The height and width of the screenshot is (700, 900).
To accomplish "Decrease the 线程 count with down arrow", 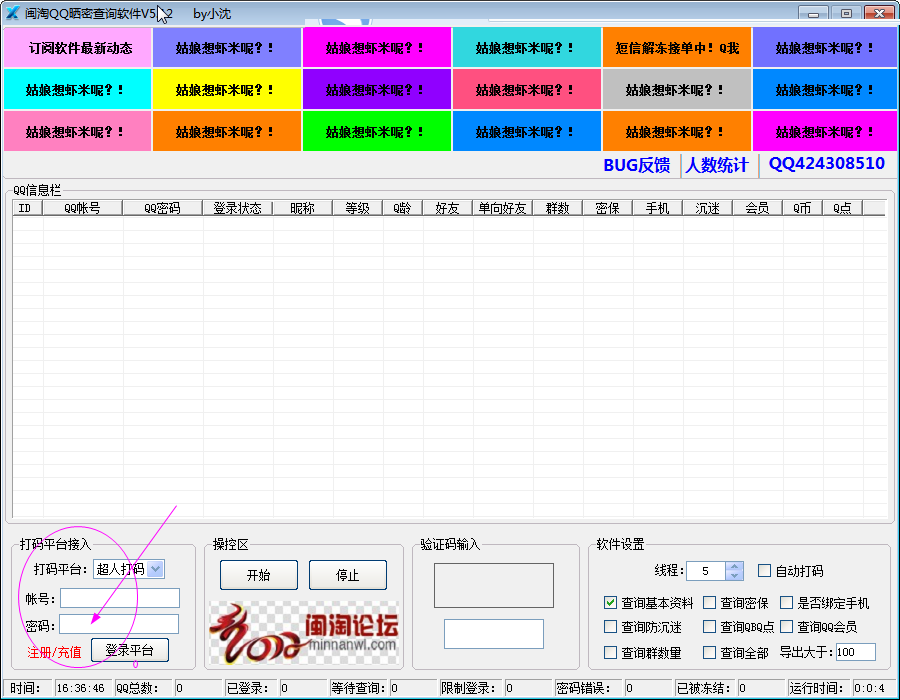I will pyautogui.click(x=735, y=575).
